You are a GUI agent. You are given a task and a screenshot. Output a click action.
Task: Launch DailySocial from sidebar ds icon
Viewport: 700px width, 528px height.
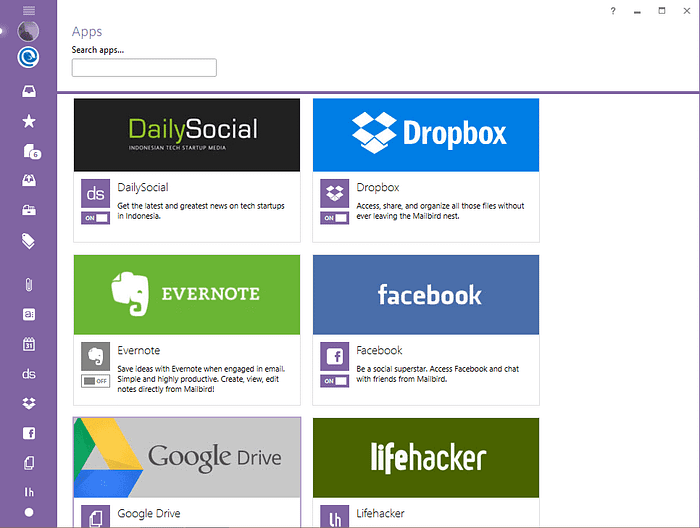point(29,374)
